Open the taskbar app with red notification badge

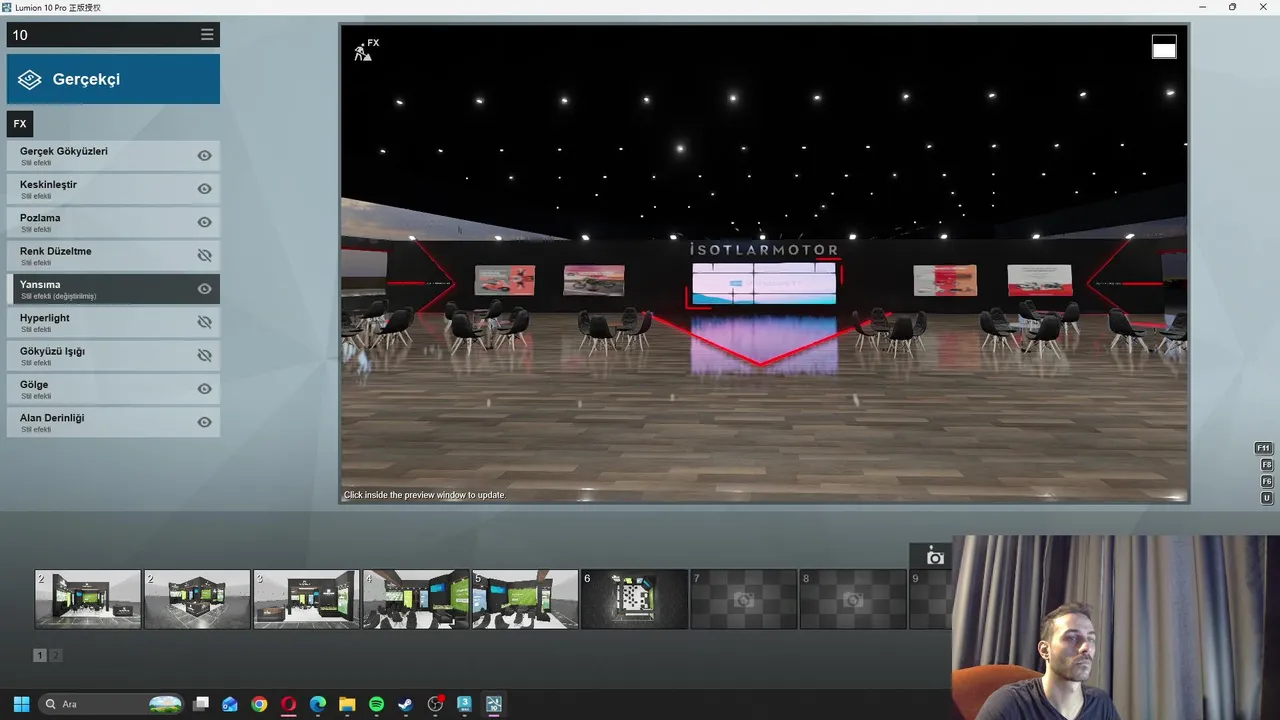coord(435,704)
